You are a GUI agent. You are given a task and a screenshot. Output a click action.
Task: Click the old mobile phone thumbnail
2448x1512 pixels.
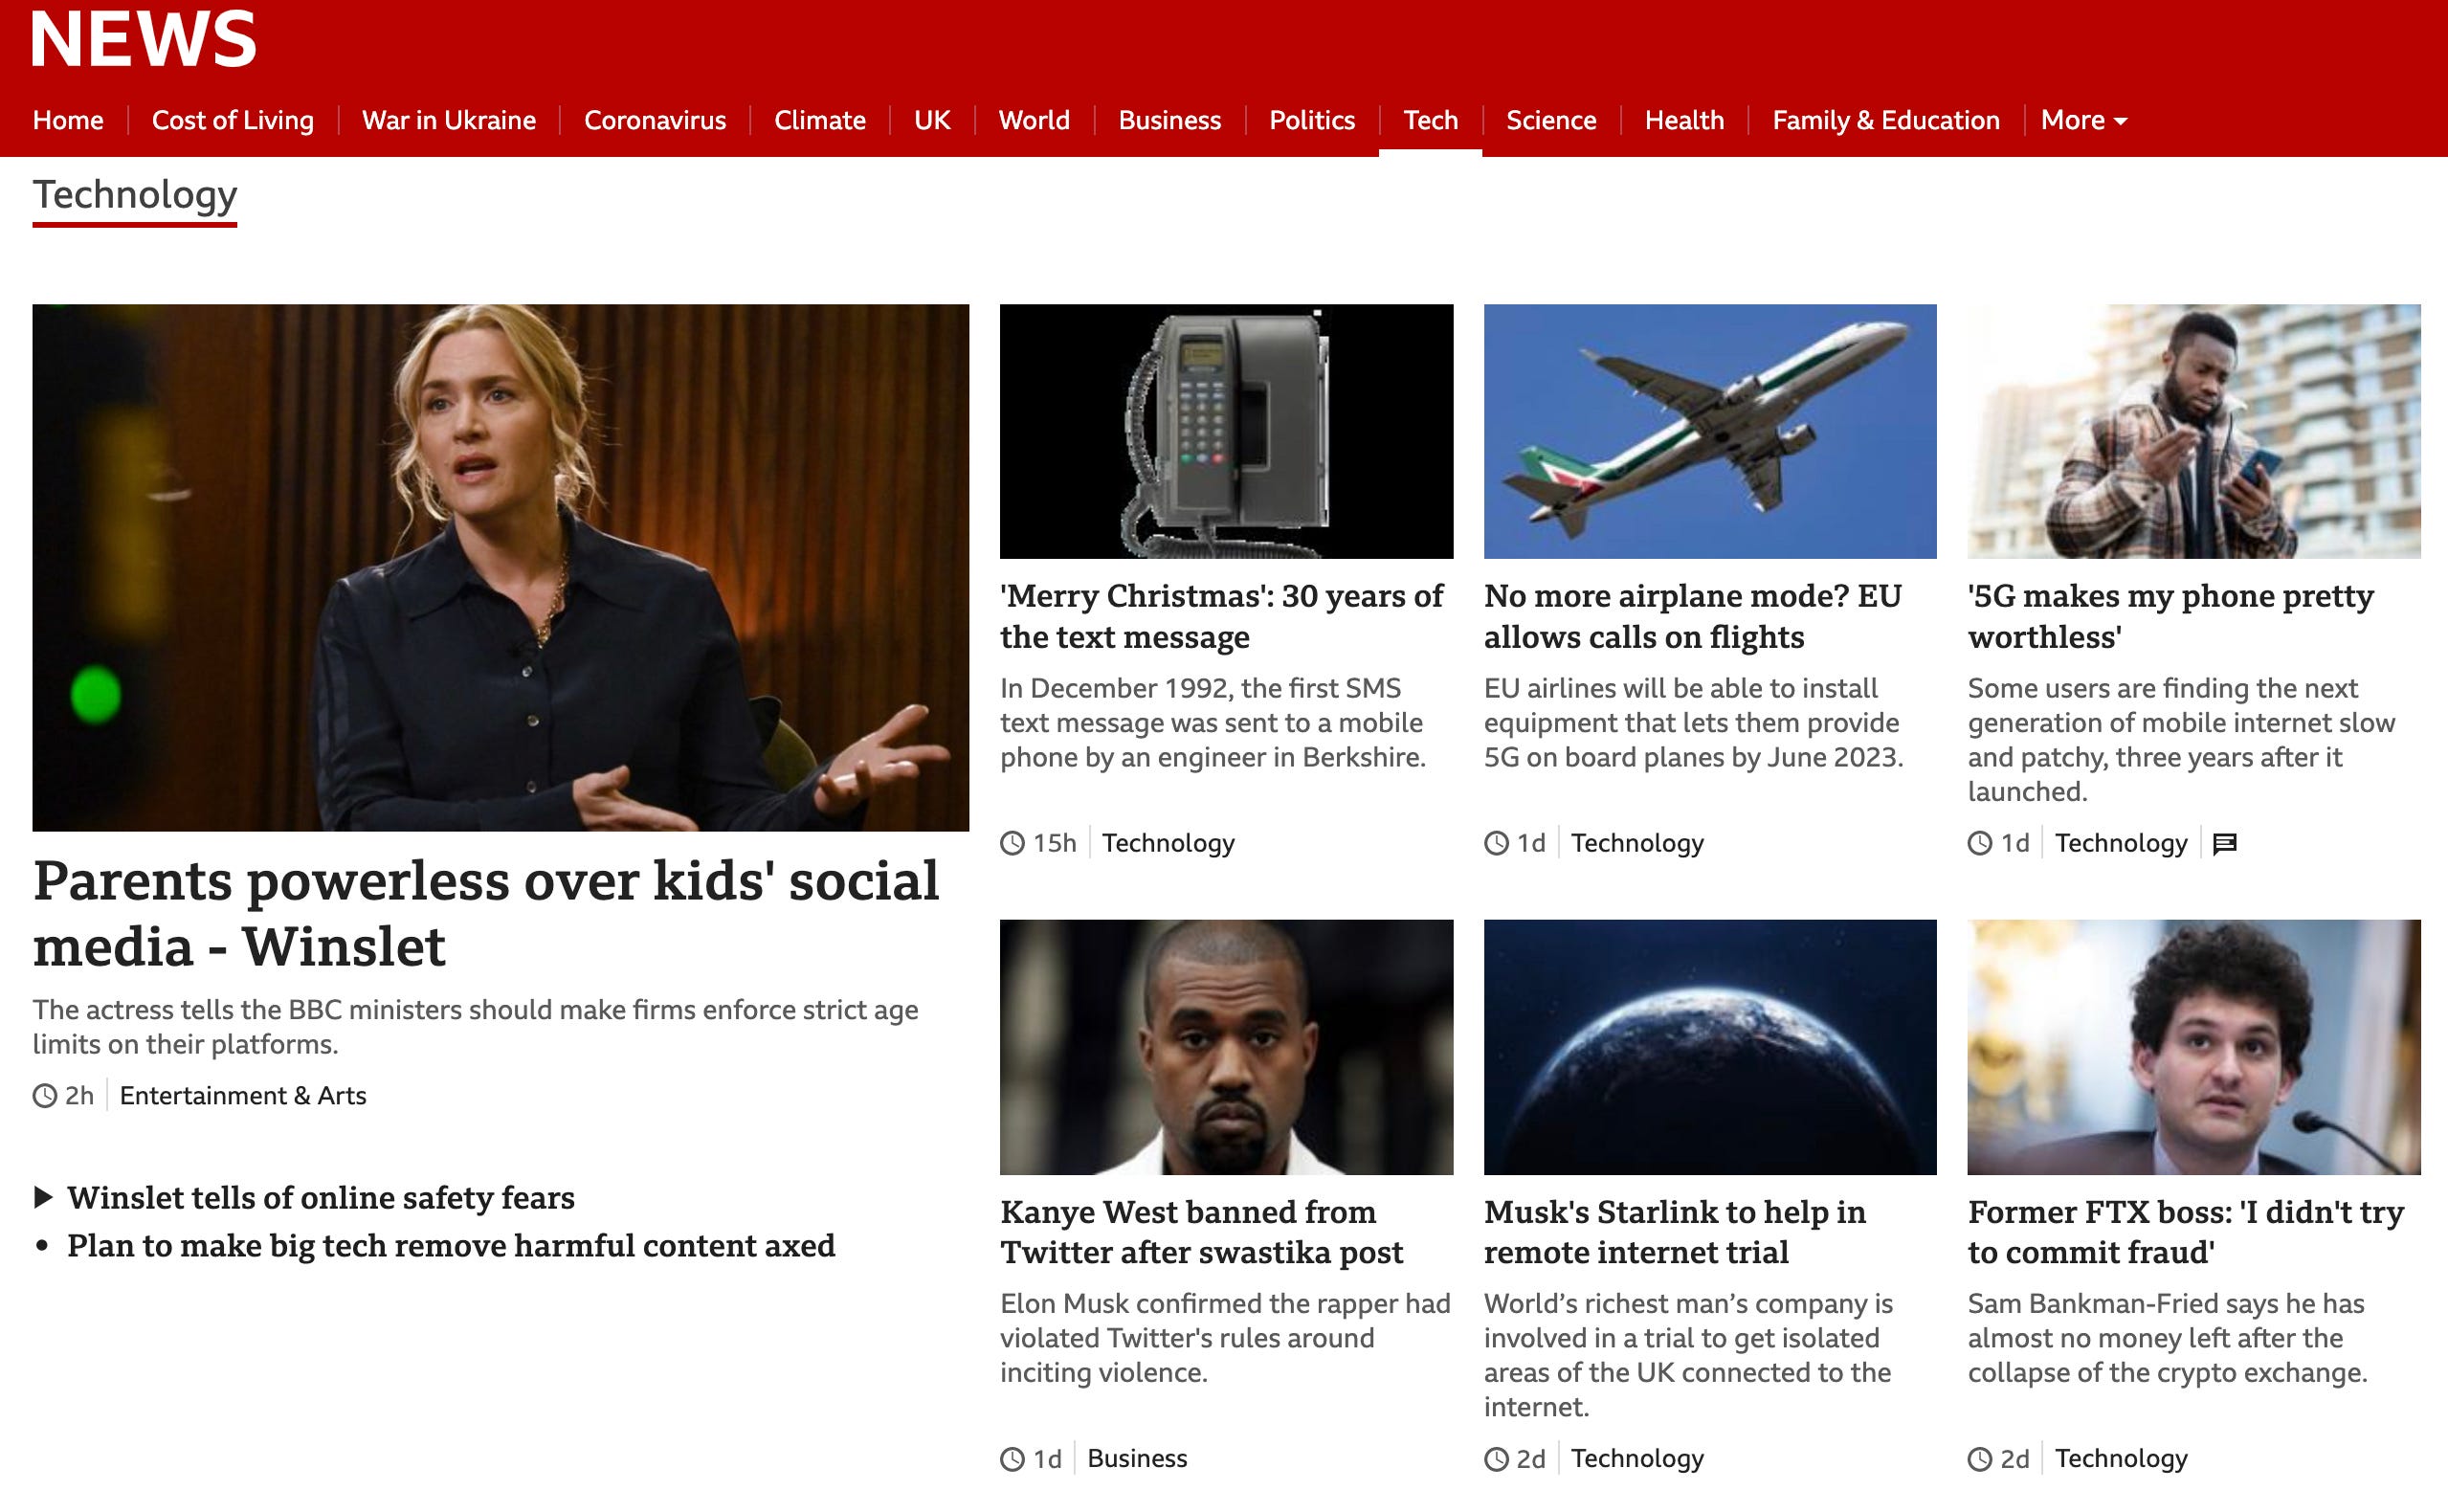(x=1226, y=431)
